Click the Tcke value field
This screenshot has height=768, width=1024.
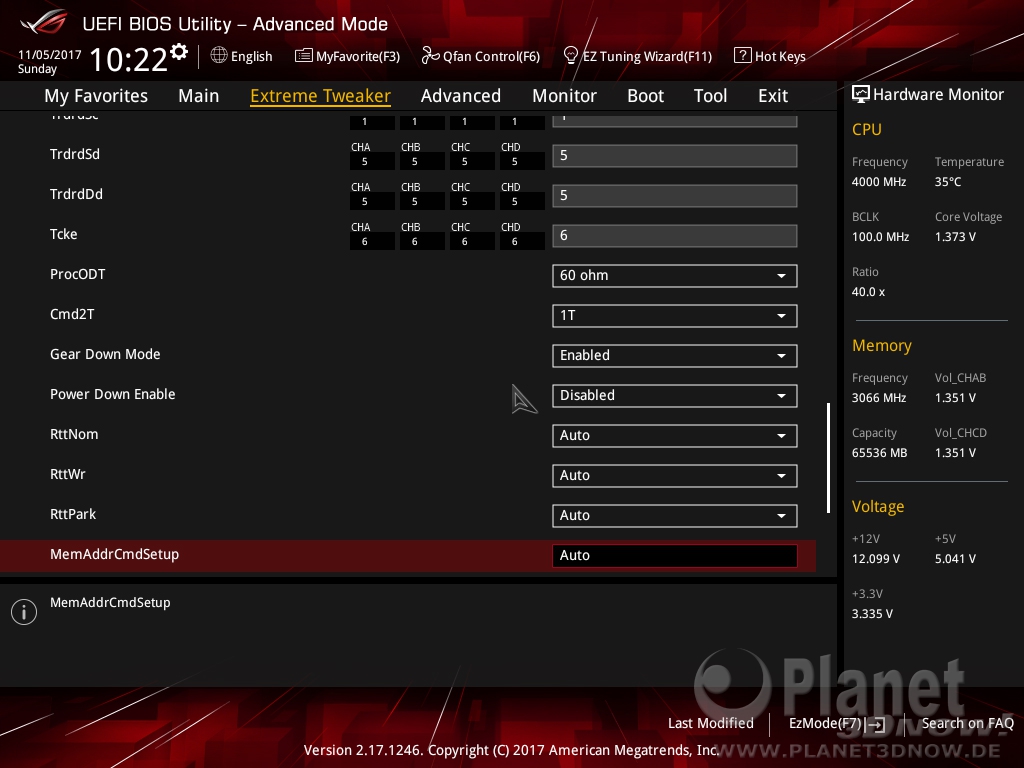[675, 236]
